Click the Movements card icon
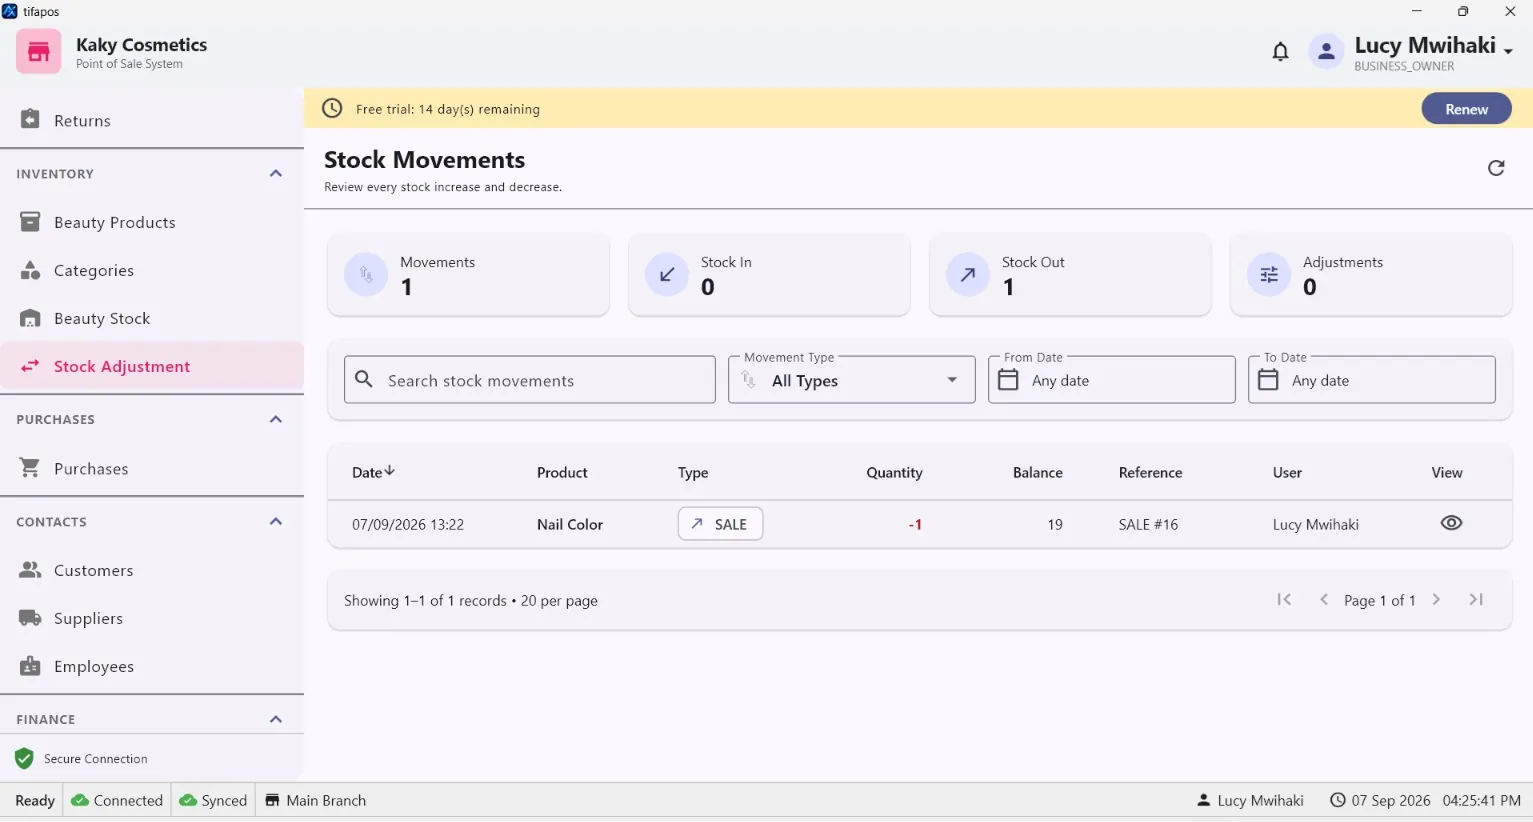1533x822 pixels. click(x=366, y=274)
